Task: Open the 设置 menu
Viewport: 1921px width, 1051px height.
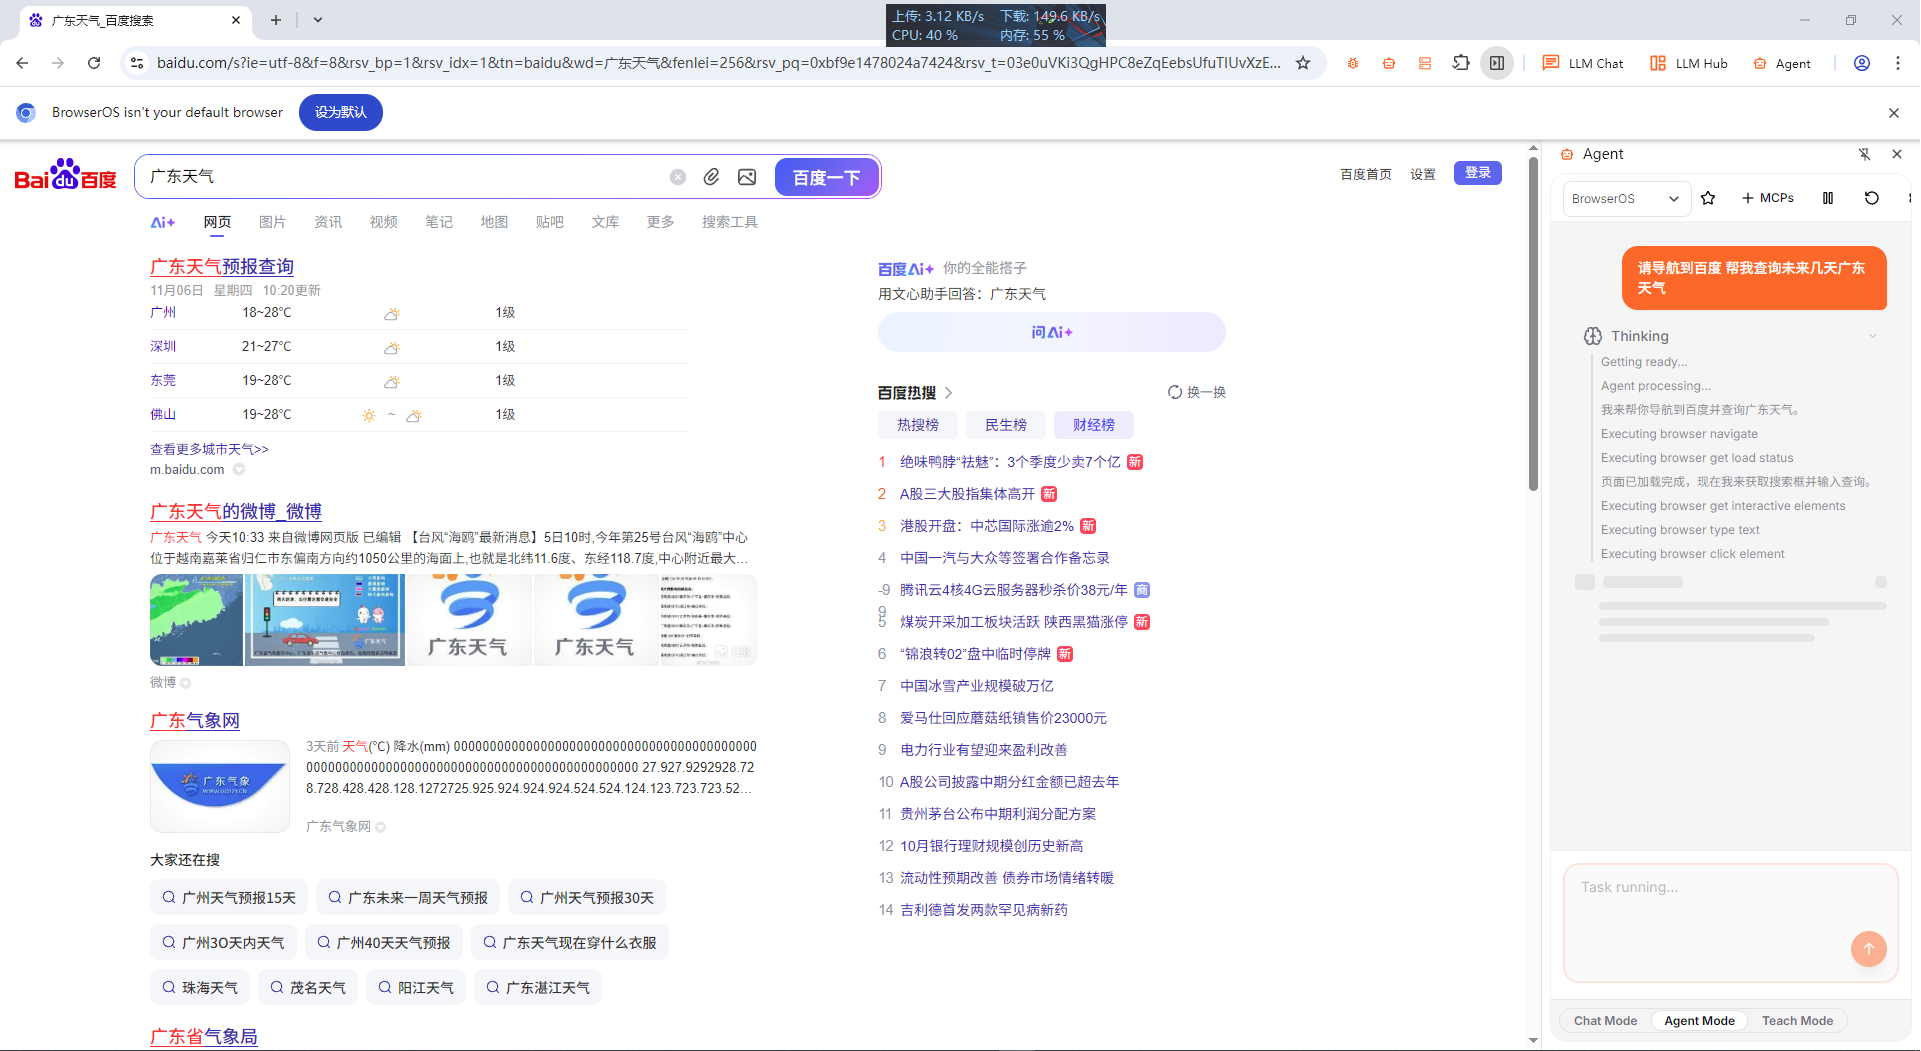Action: click(x=1423, y=174)
